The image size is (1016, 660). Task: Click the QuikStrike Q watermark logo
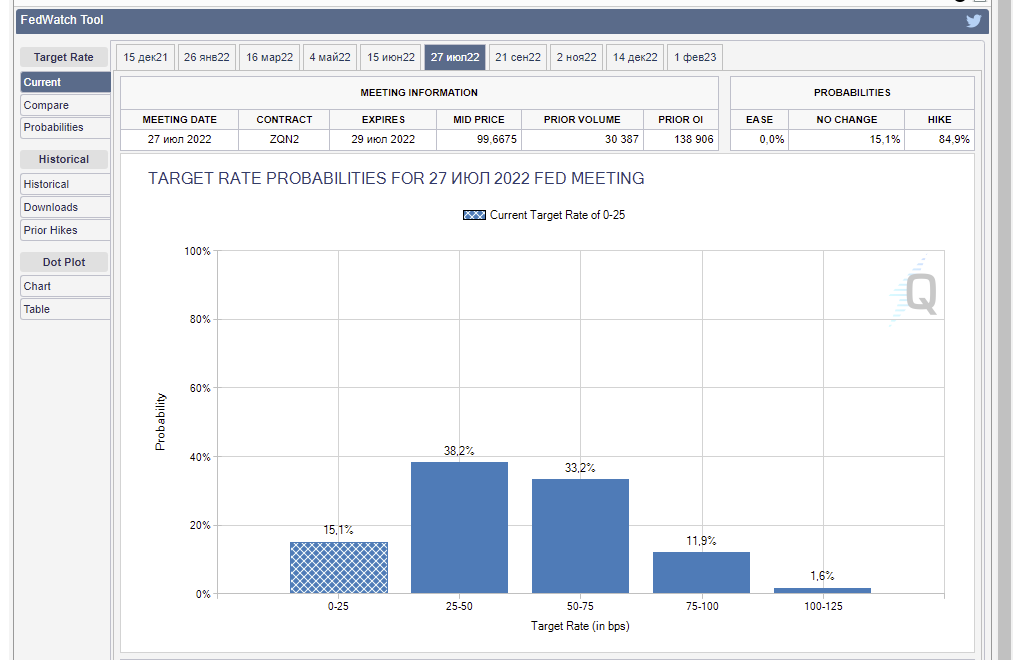[x=915, y=291]
